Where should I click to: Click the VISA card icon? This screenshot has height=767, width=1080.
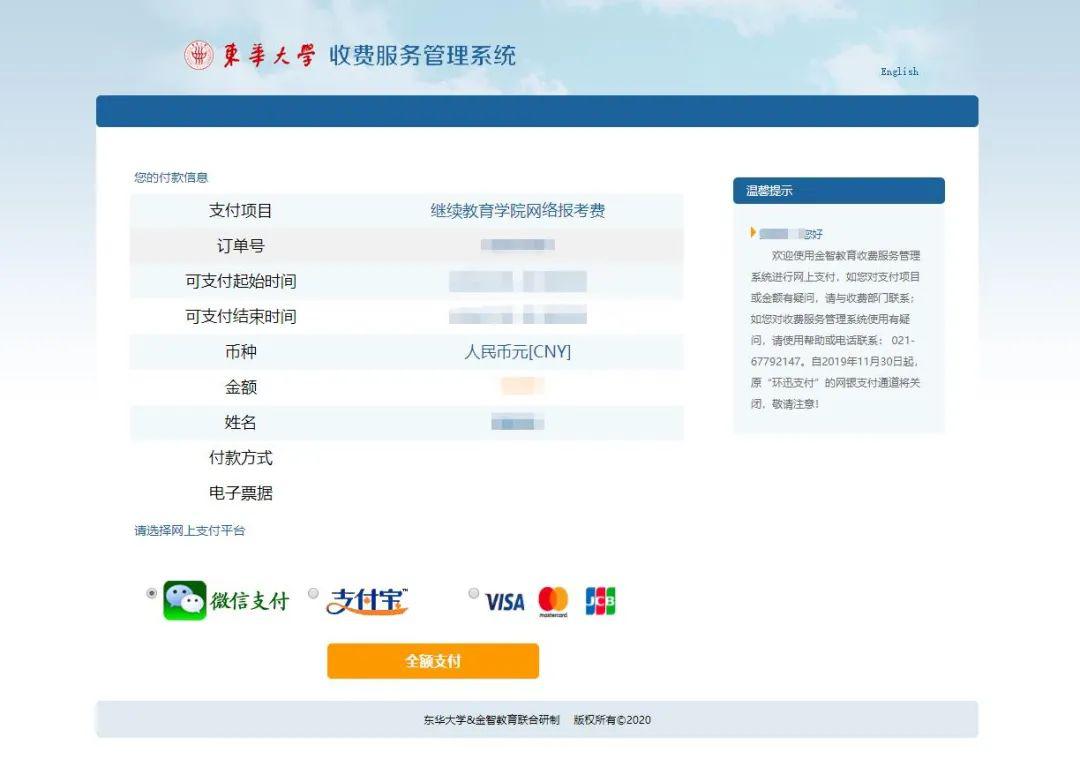pos(505,602)
